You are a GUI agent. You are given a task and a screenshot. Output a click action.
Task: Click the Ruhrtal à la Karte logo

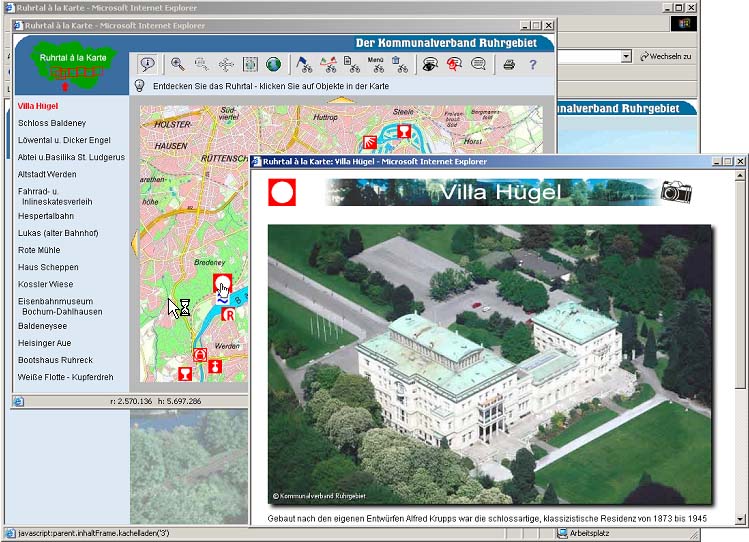coord(73,67)
